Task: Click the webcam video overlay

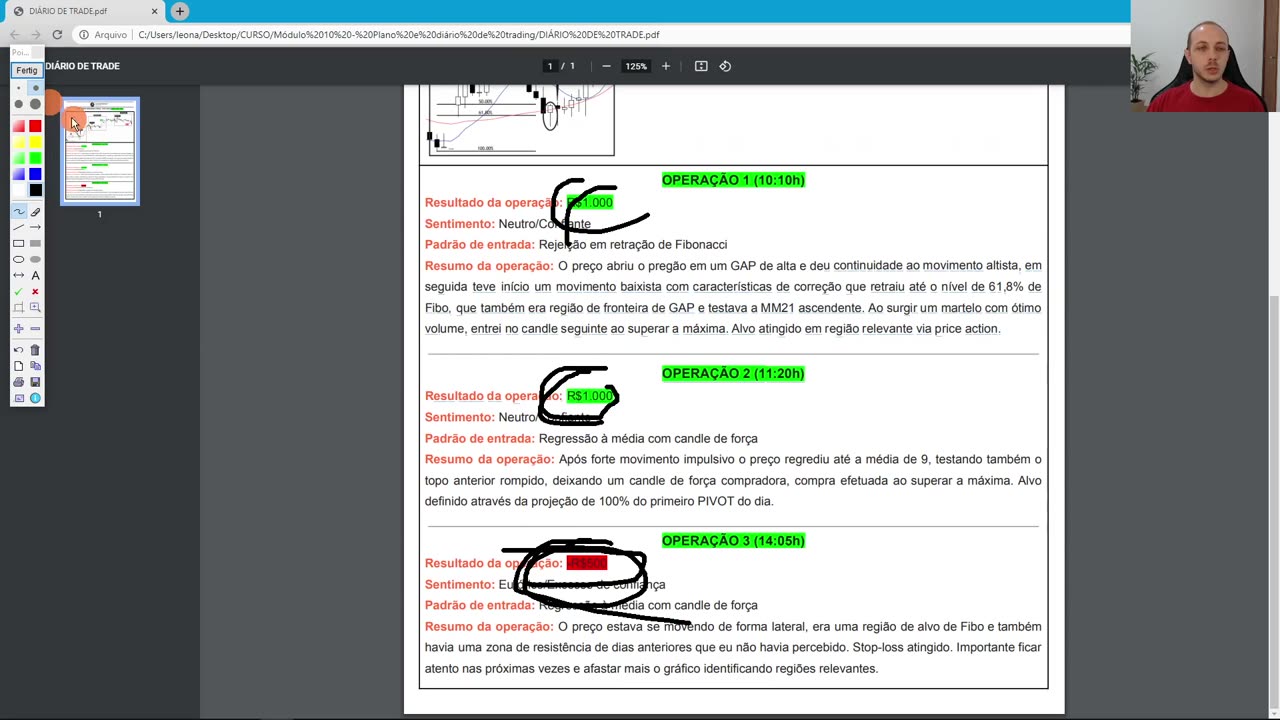Action: click(x=1205, y=56)
